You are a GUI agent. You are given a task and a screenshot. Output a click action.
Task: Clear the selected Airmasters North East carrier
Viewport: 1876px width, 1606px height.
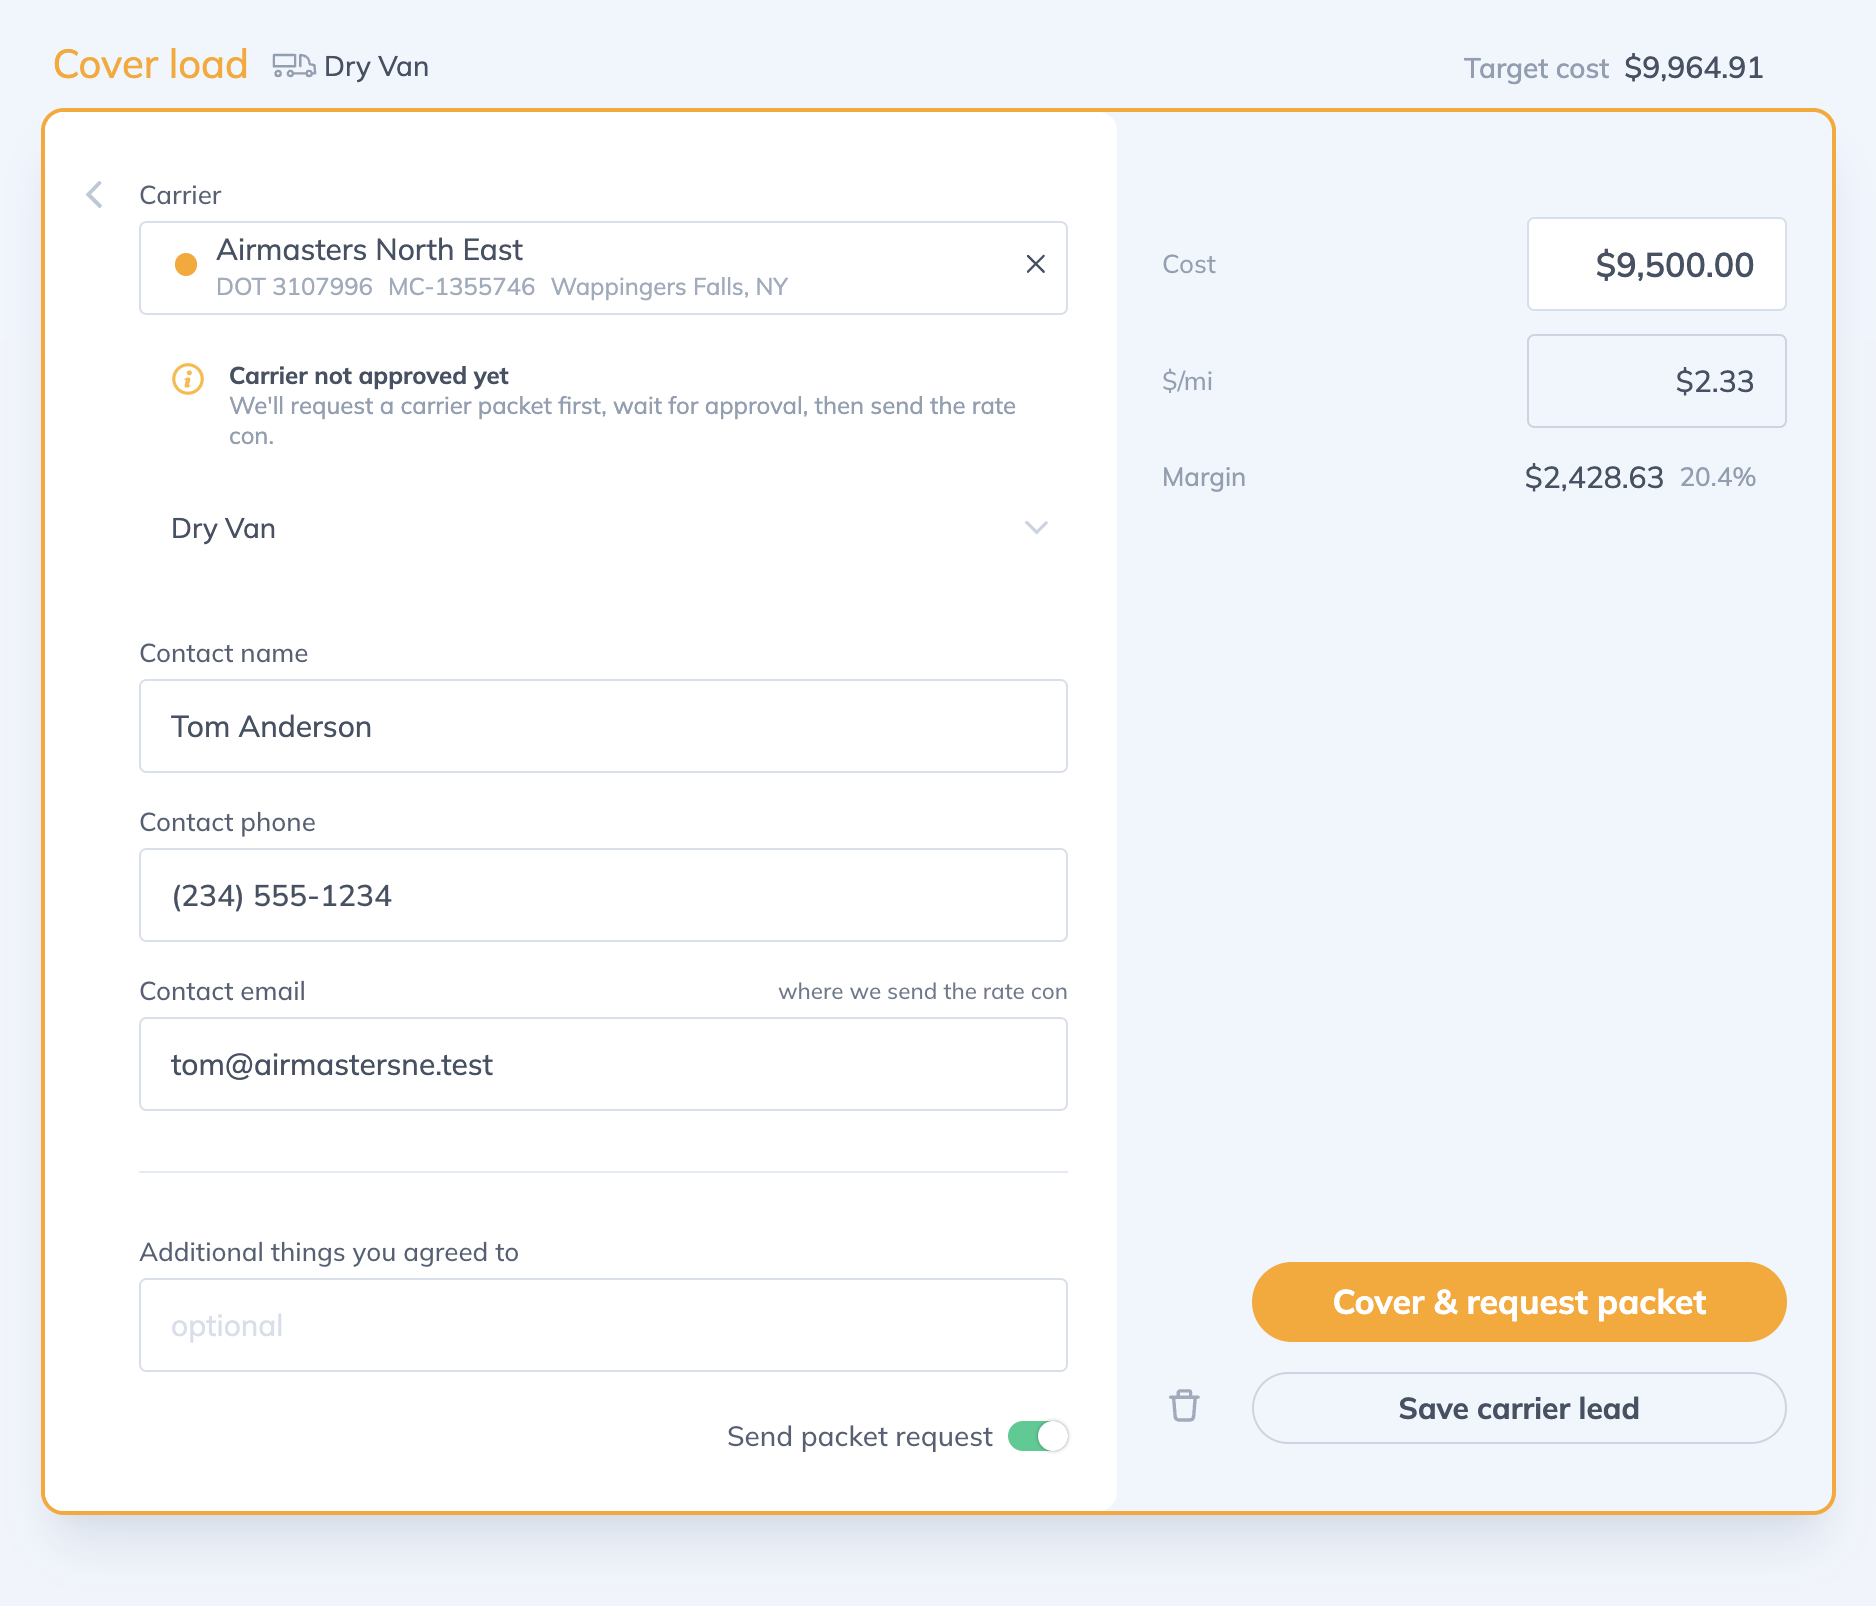(x=1035, y=264)
